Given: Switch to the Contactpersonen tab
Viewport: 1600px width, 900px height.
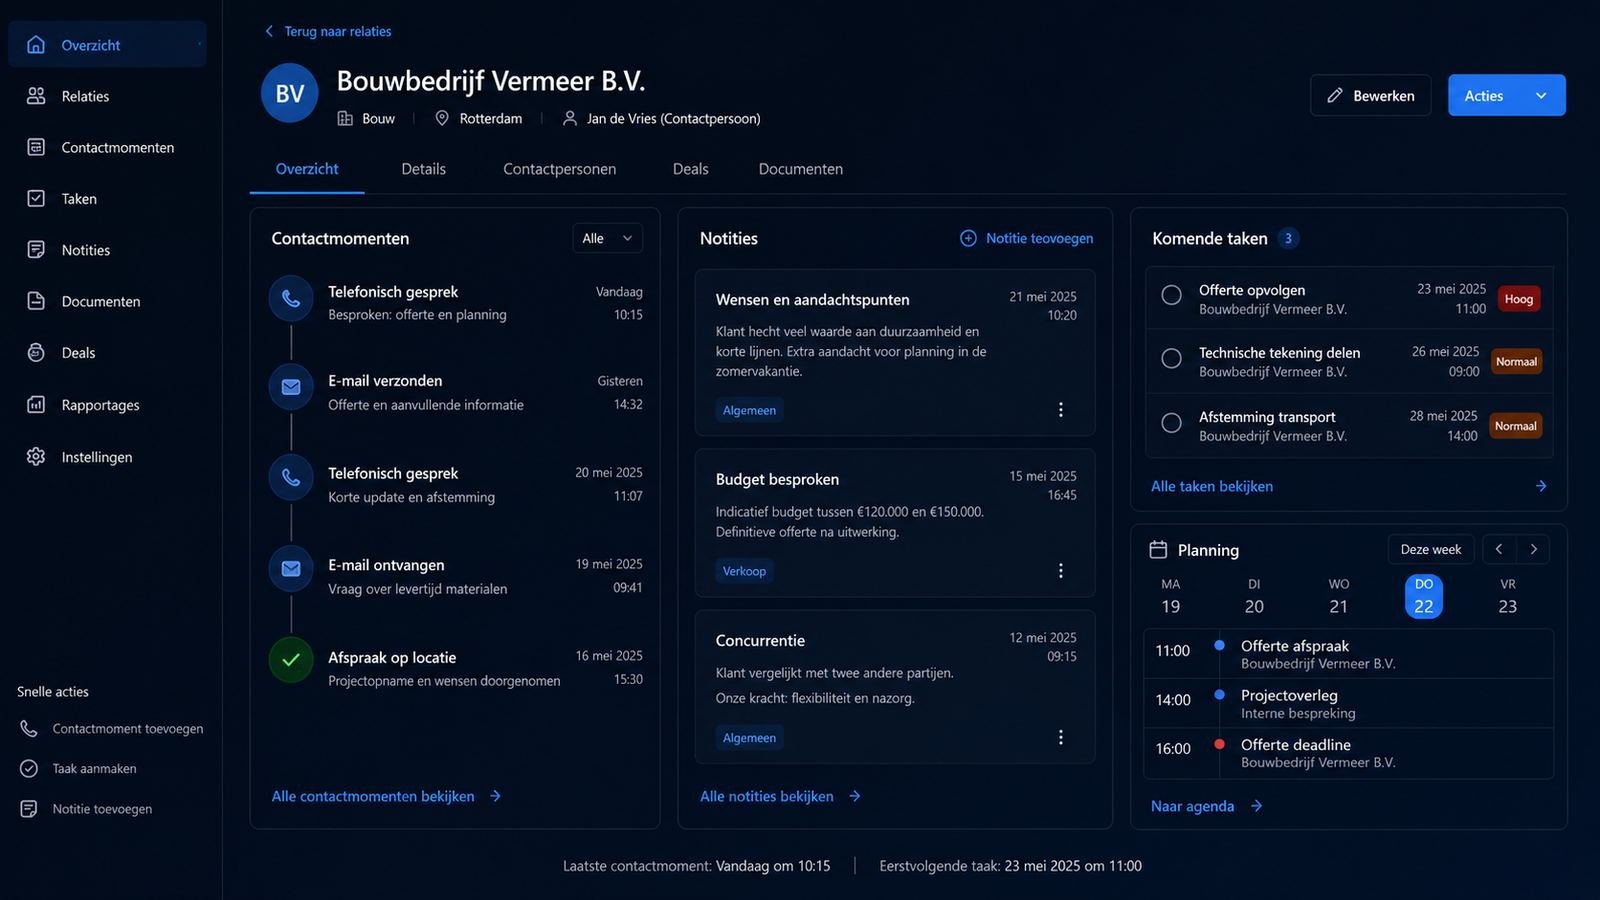Looking at the screenshot, I should pos(560,169).
